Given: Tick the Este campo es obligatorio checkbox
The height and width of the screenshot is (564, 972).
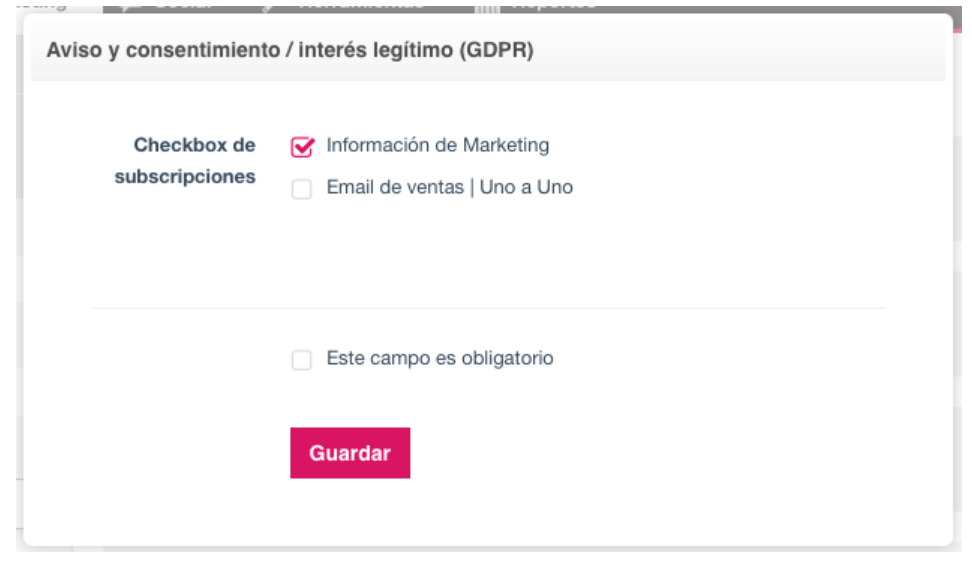Looking at the screenshot, I should pos(302,359).
